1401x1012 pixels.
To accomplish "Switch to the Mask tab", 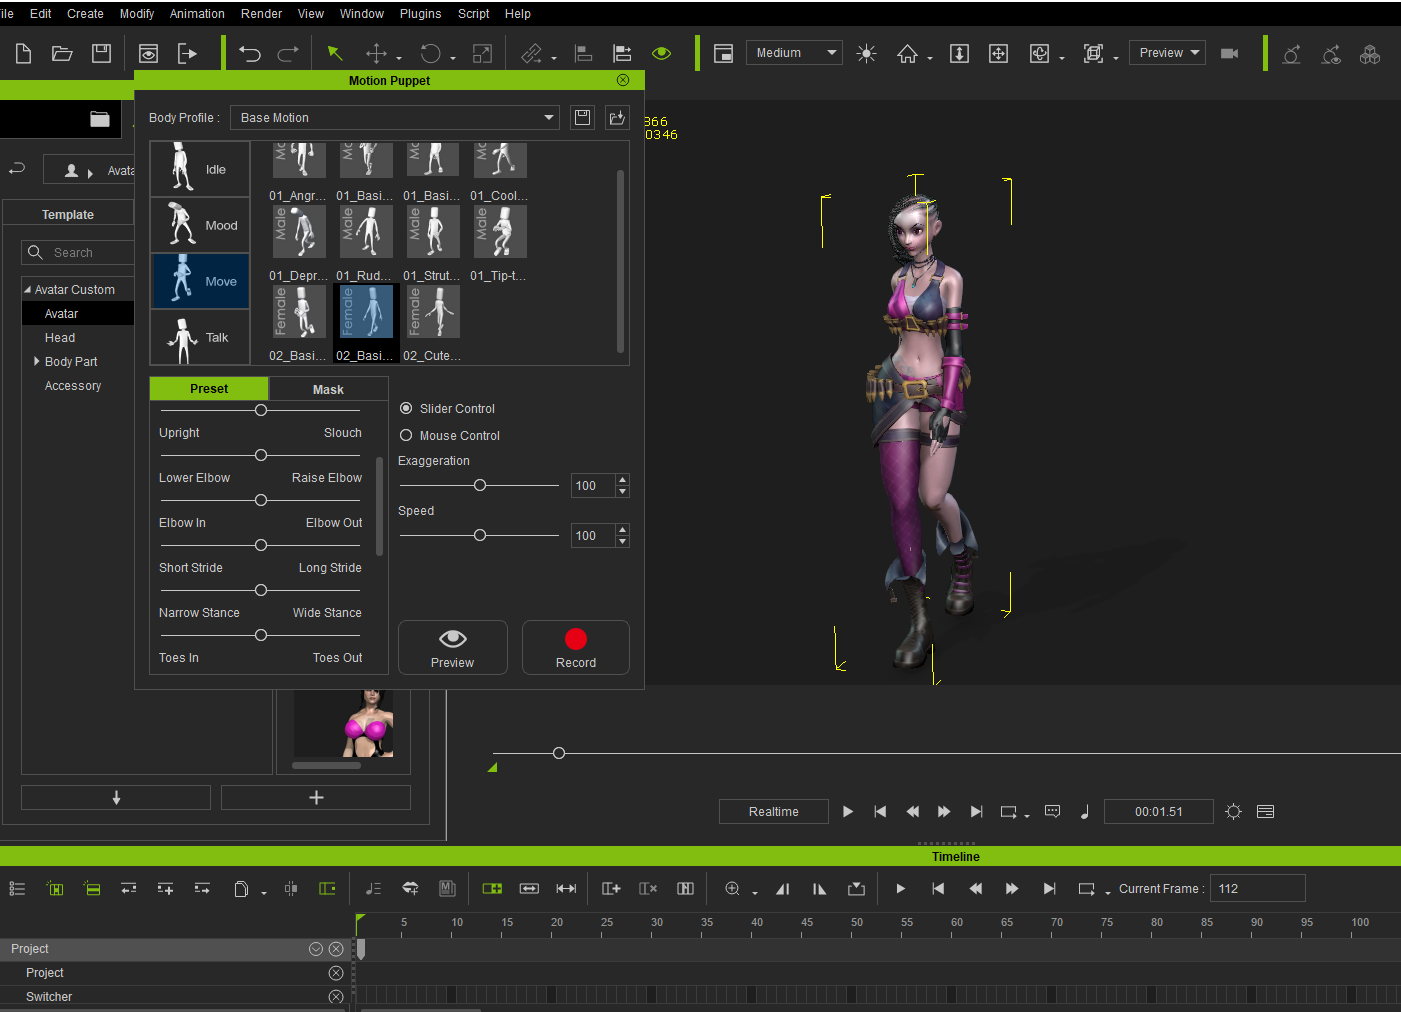I will pos(328,390).
